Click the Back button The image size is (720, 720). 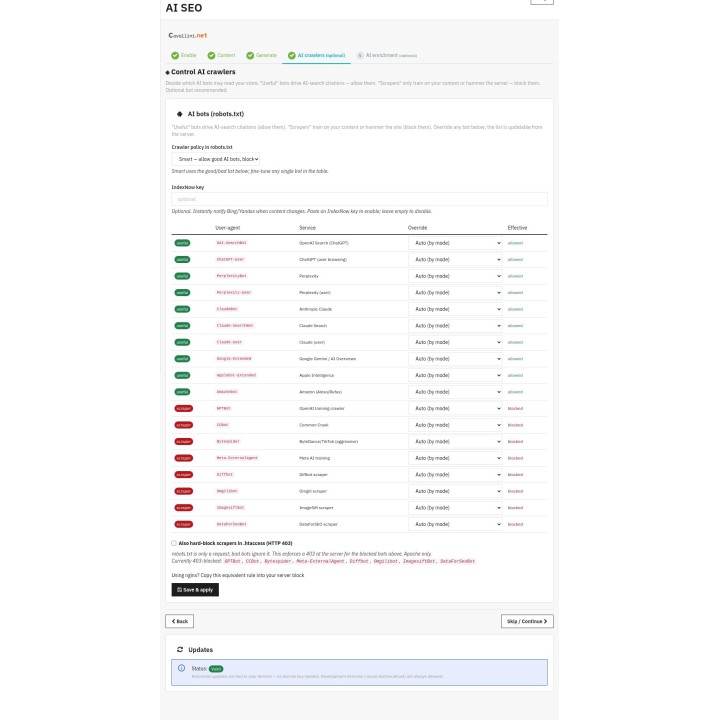[180, 621]
